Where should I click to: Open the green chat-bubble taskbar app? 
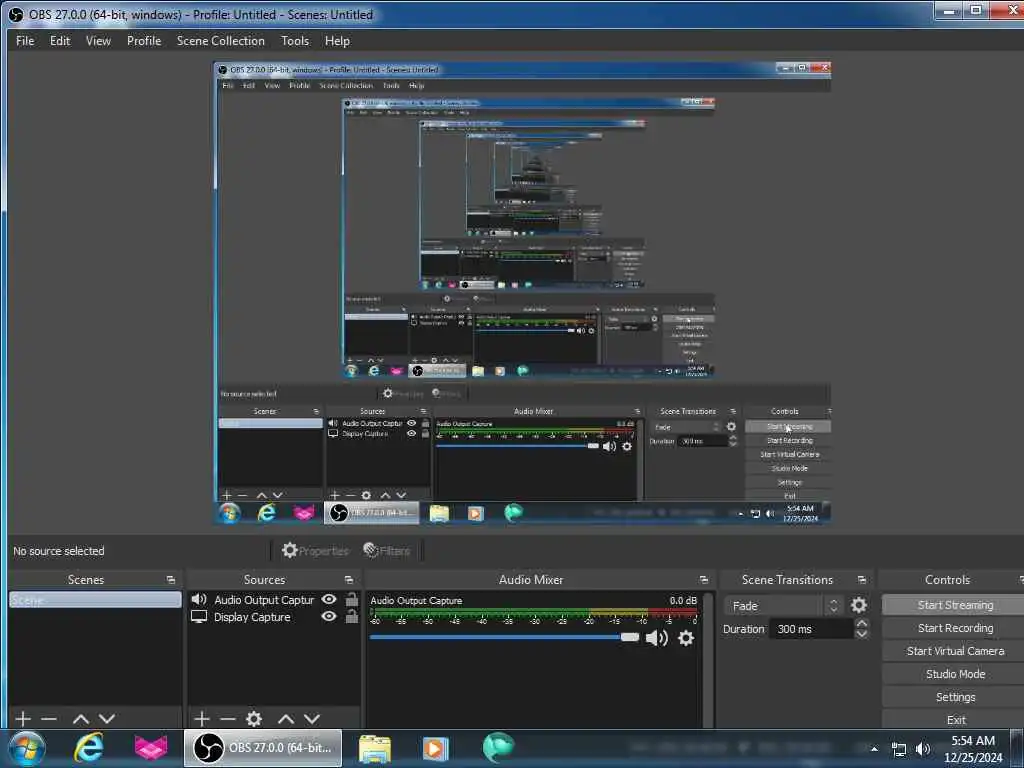click(x=499, y=746)
